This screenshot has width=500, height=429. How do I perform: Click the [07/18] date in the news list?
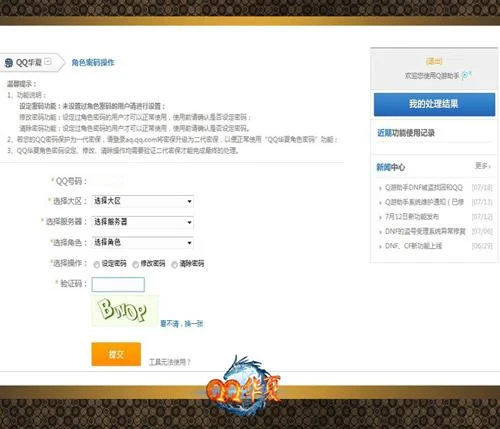[482, 188]
